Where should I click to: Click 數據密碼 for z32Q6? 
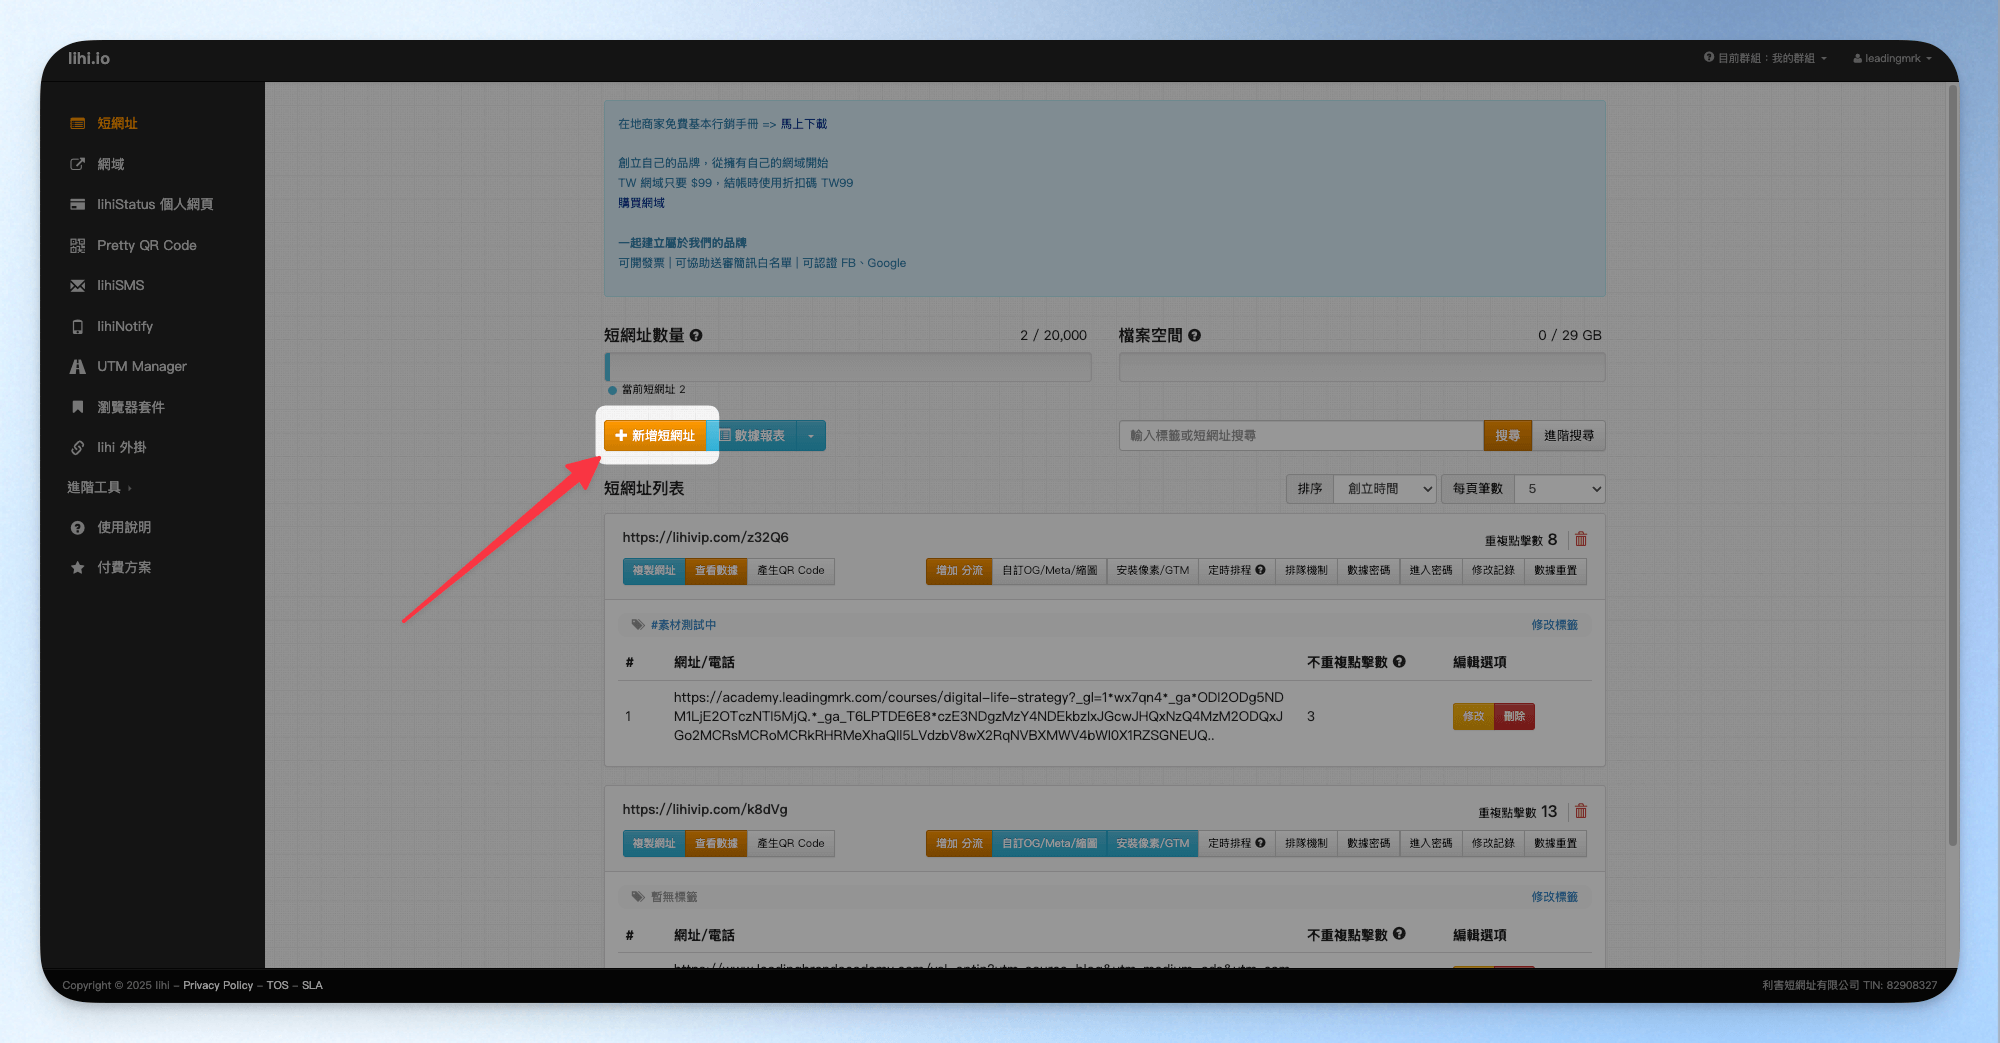[x=1368, y=571]
